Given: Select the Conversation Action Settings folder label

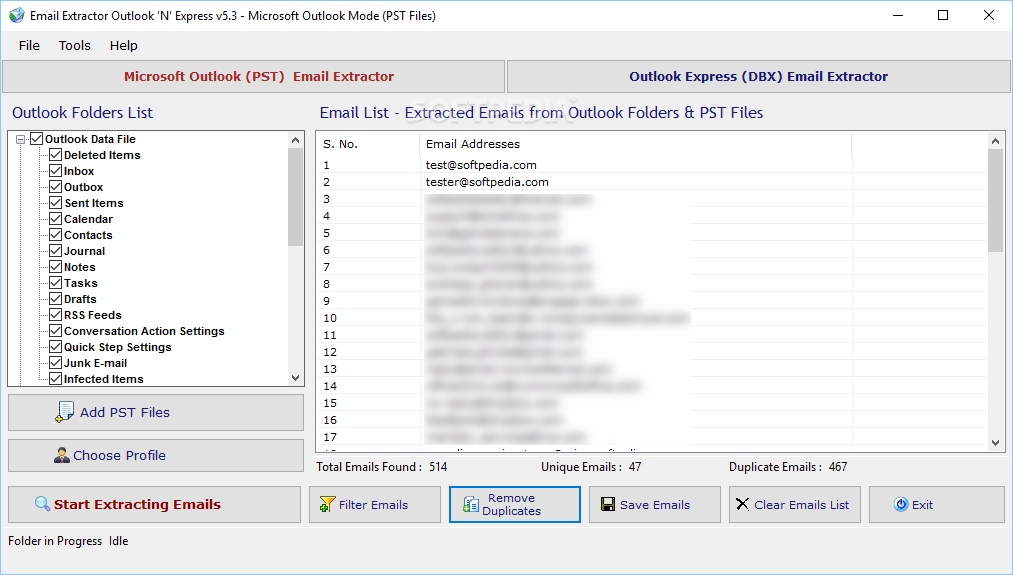Looking at the screenshot, I should point(144,331).
